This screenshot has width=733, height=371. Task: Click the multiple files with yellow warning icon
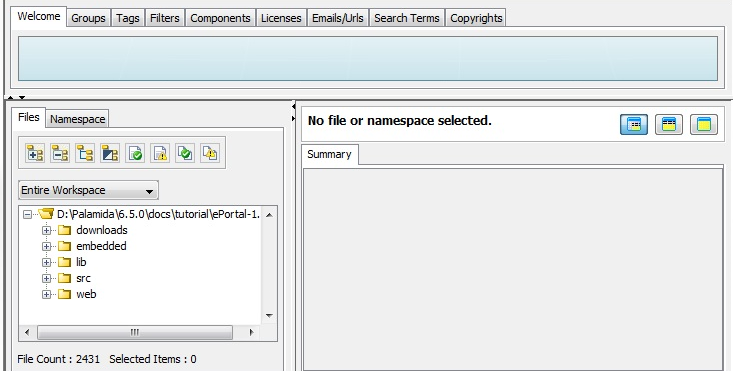click(x=210, y=153)
